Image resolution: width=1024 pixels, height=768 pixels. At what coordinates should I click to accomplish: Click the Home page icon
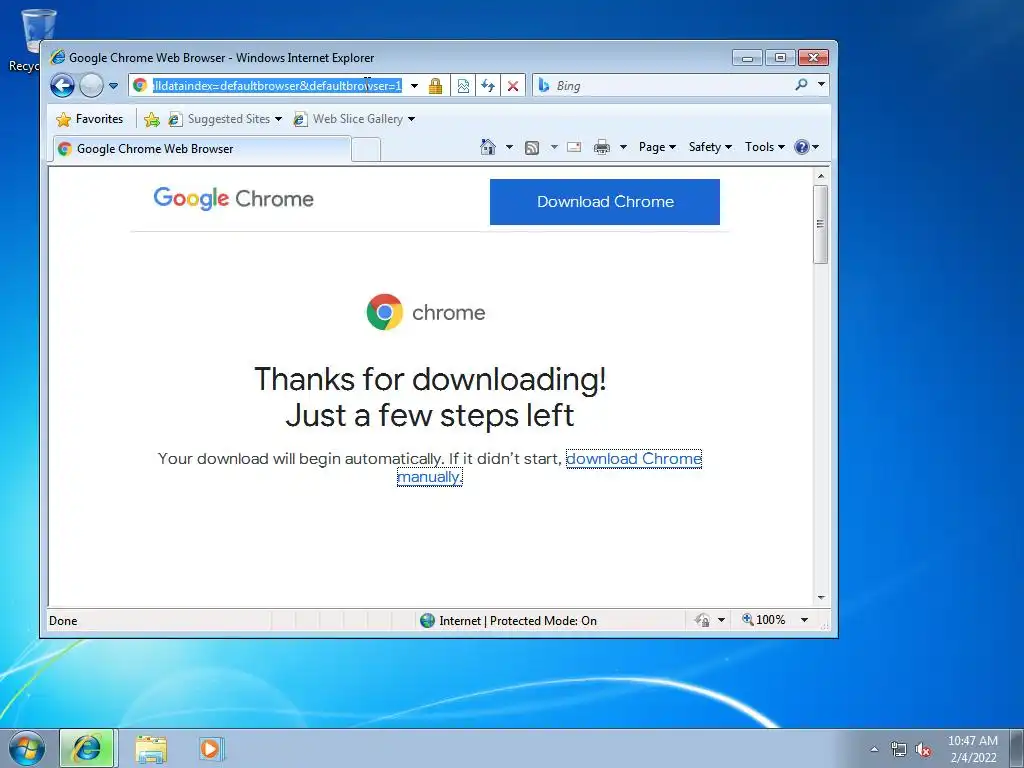pos(488,147)
